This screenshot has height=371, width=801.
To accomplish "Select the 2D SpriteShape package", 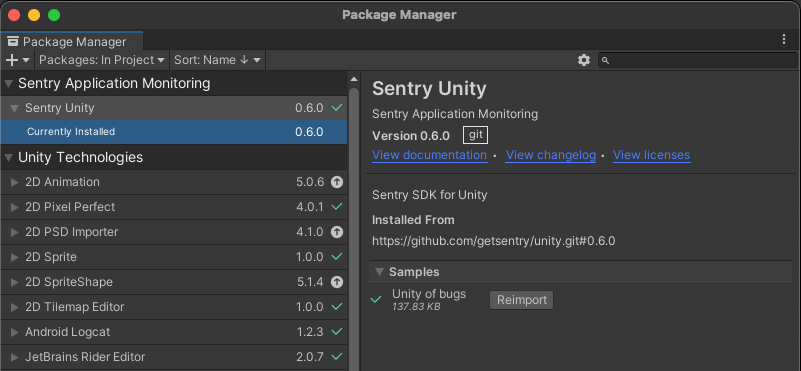I will click(174, 282).
